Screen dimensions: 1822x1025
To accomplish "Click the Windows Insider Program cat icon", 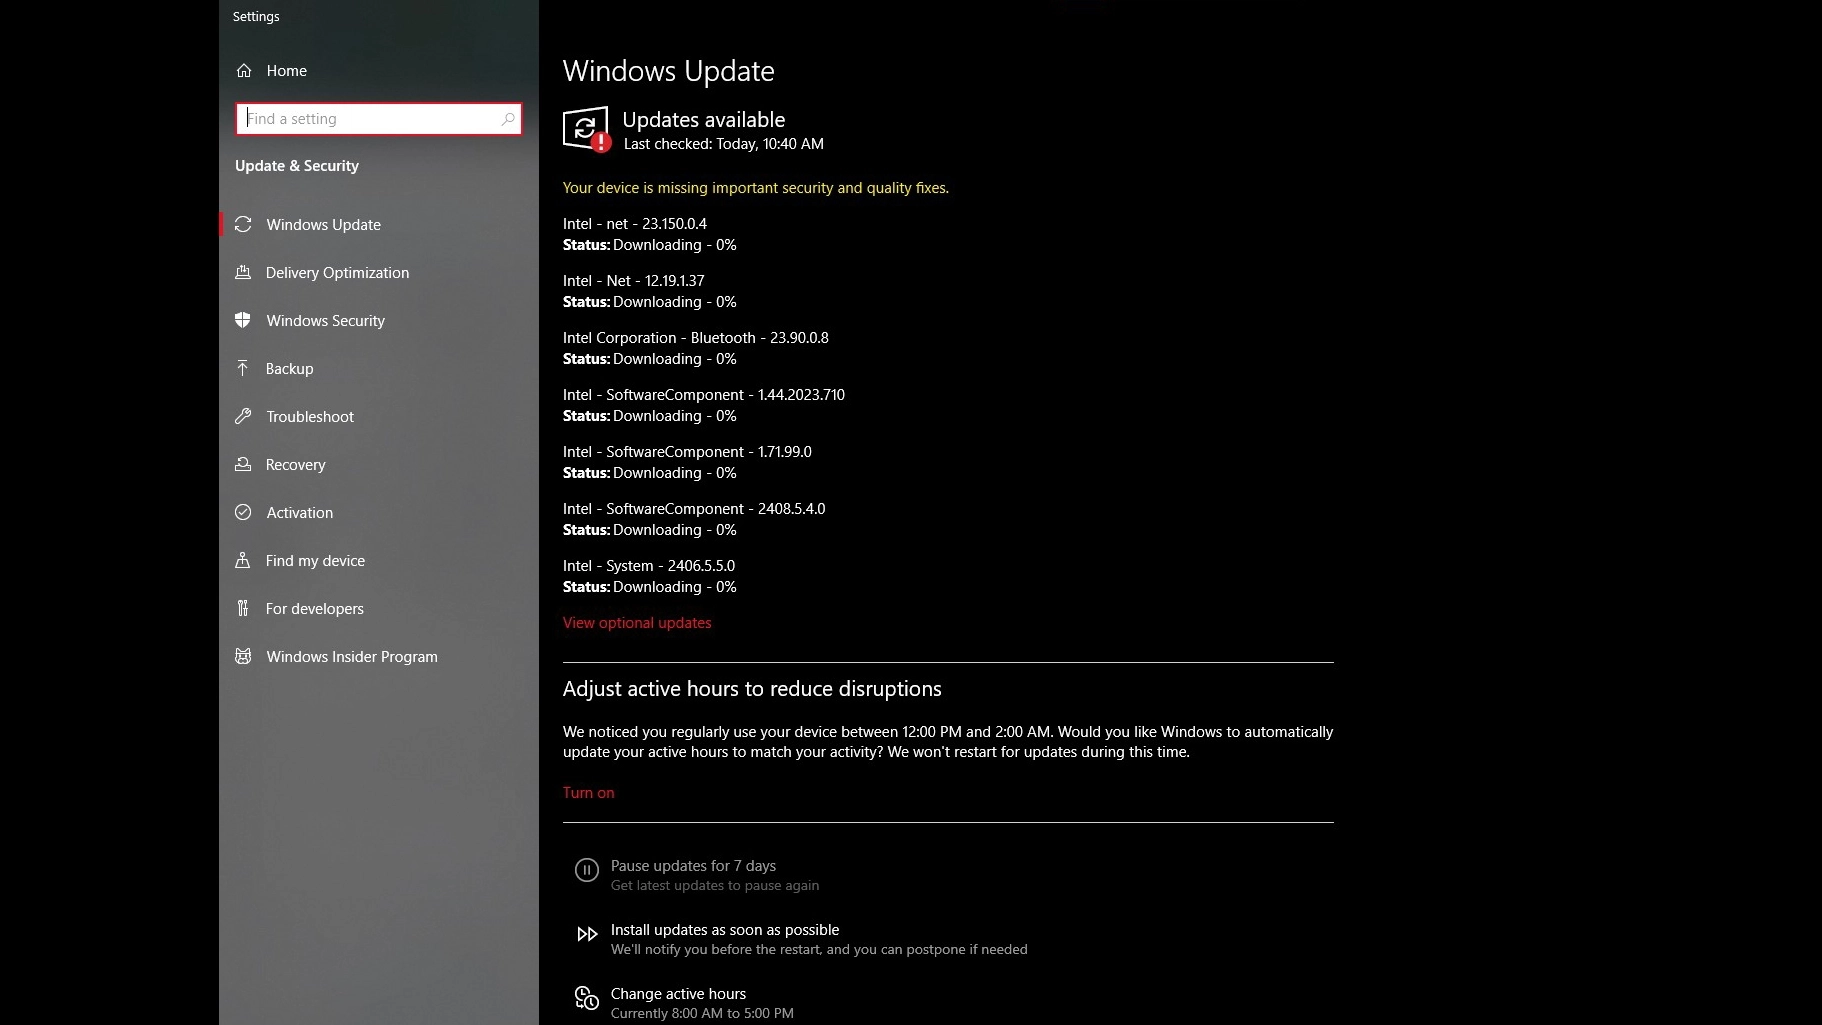I will click(243, 656).
